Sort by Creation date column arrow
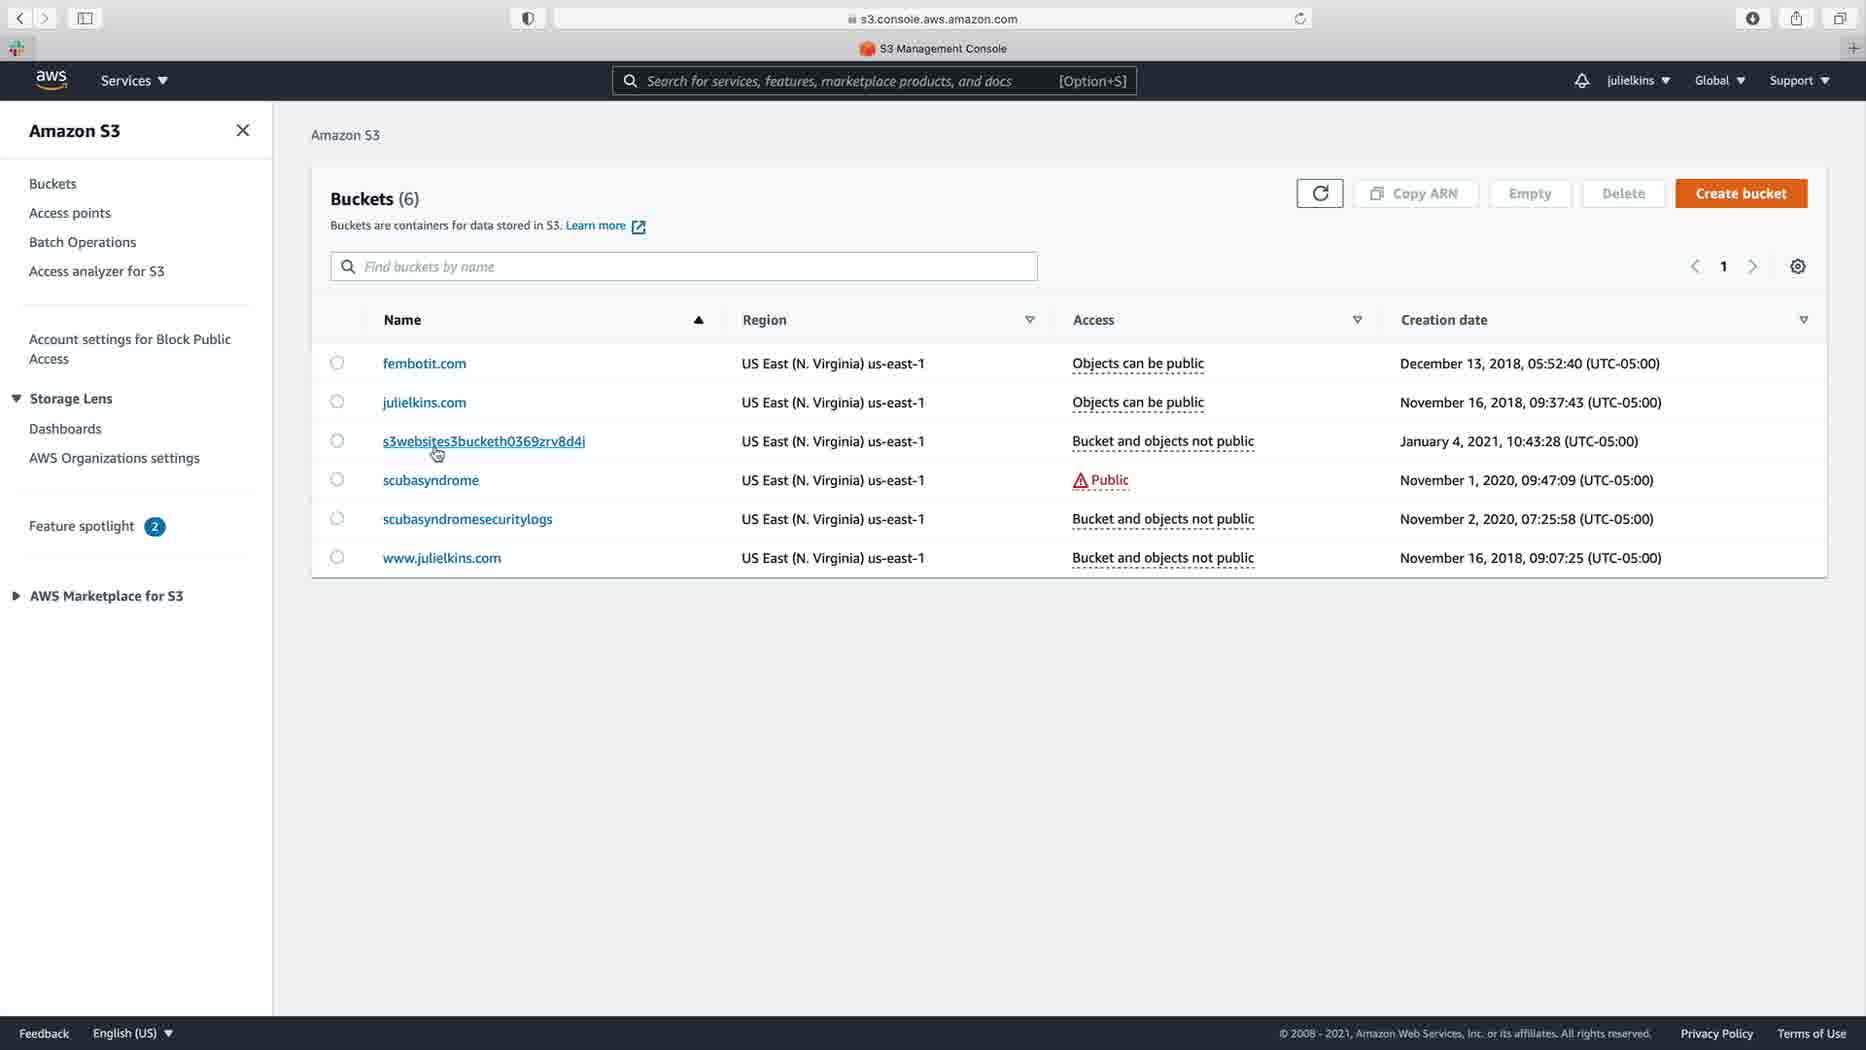The image size is (1866, 1050). click(1804, 320)
